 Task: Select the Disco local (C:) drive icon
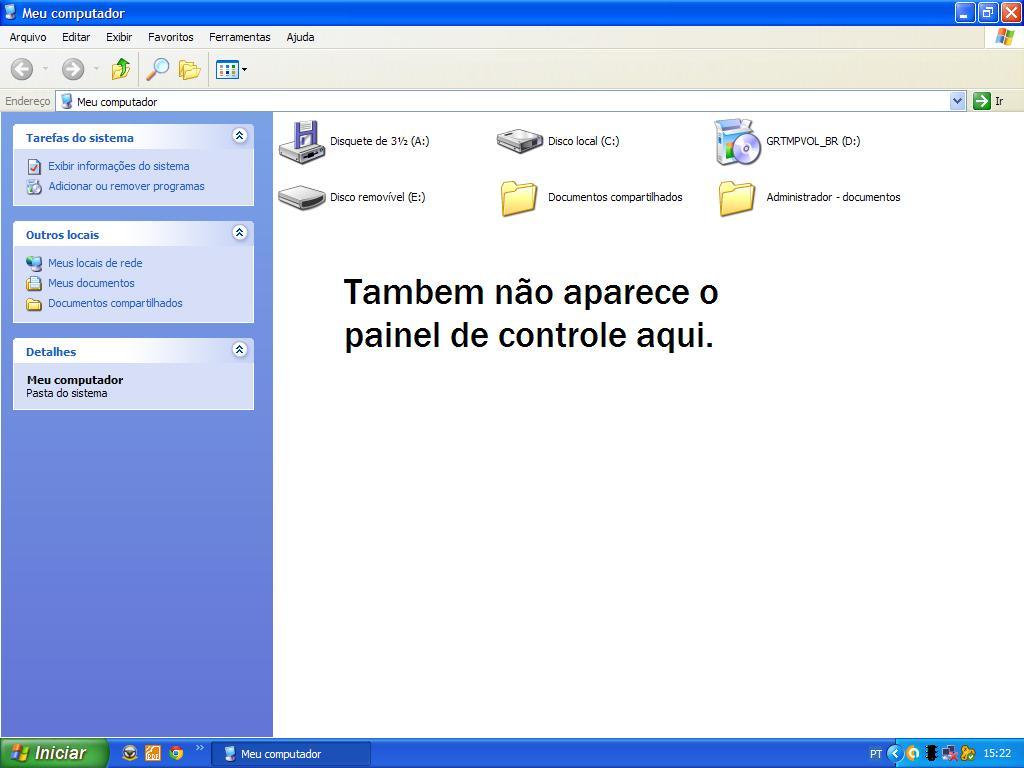tap(520, 140)
